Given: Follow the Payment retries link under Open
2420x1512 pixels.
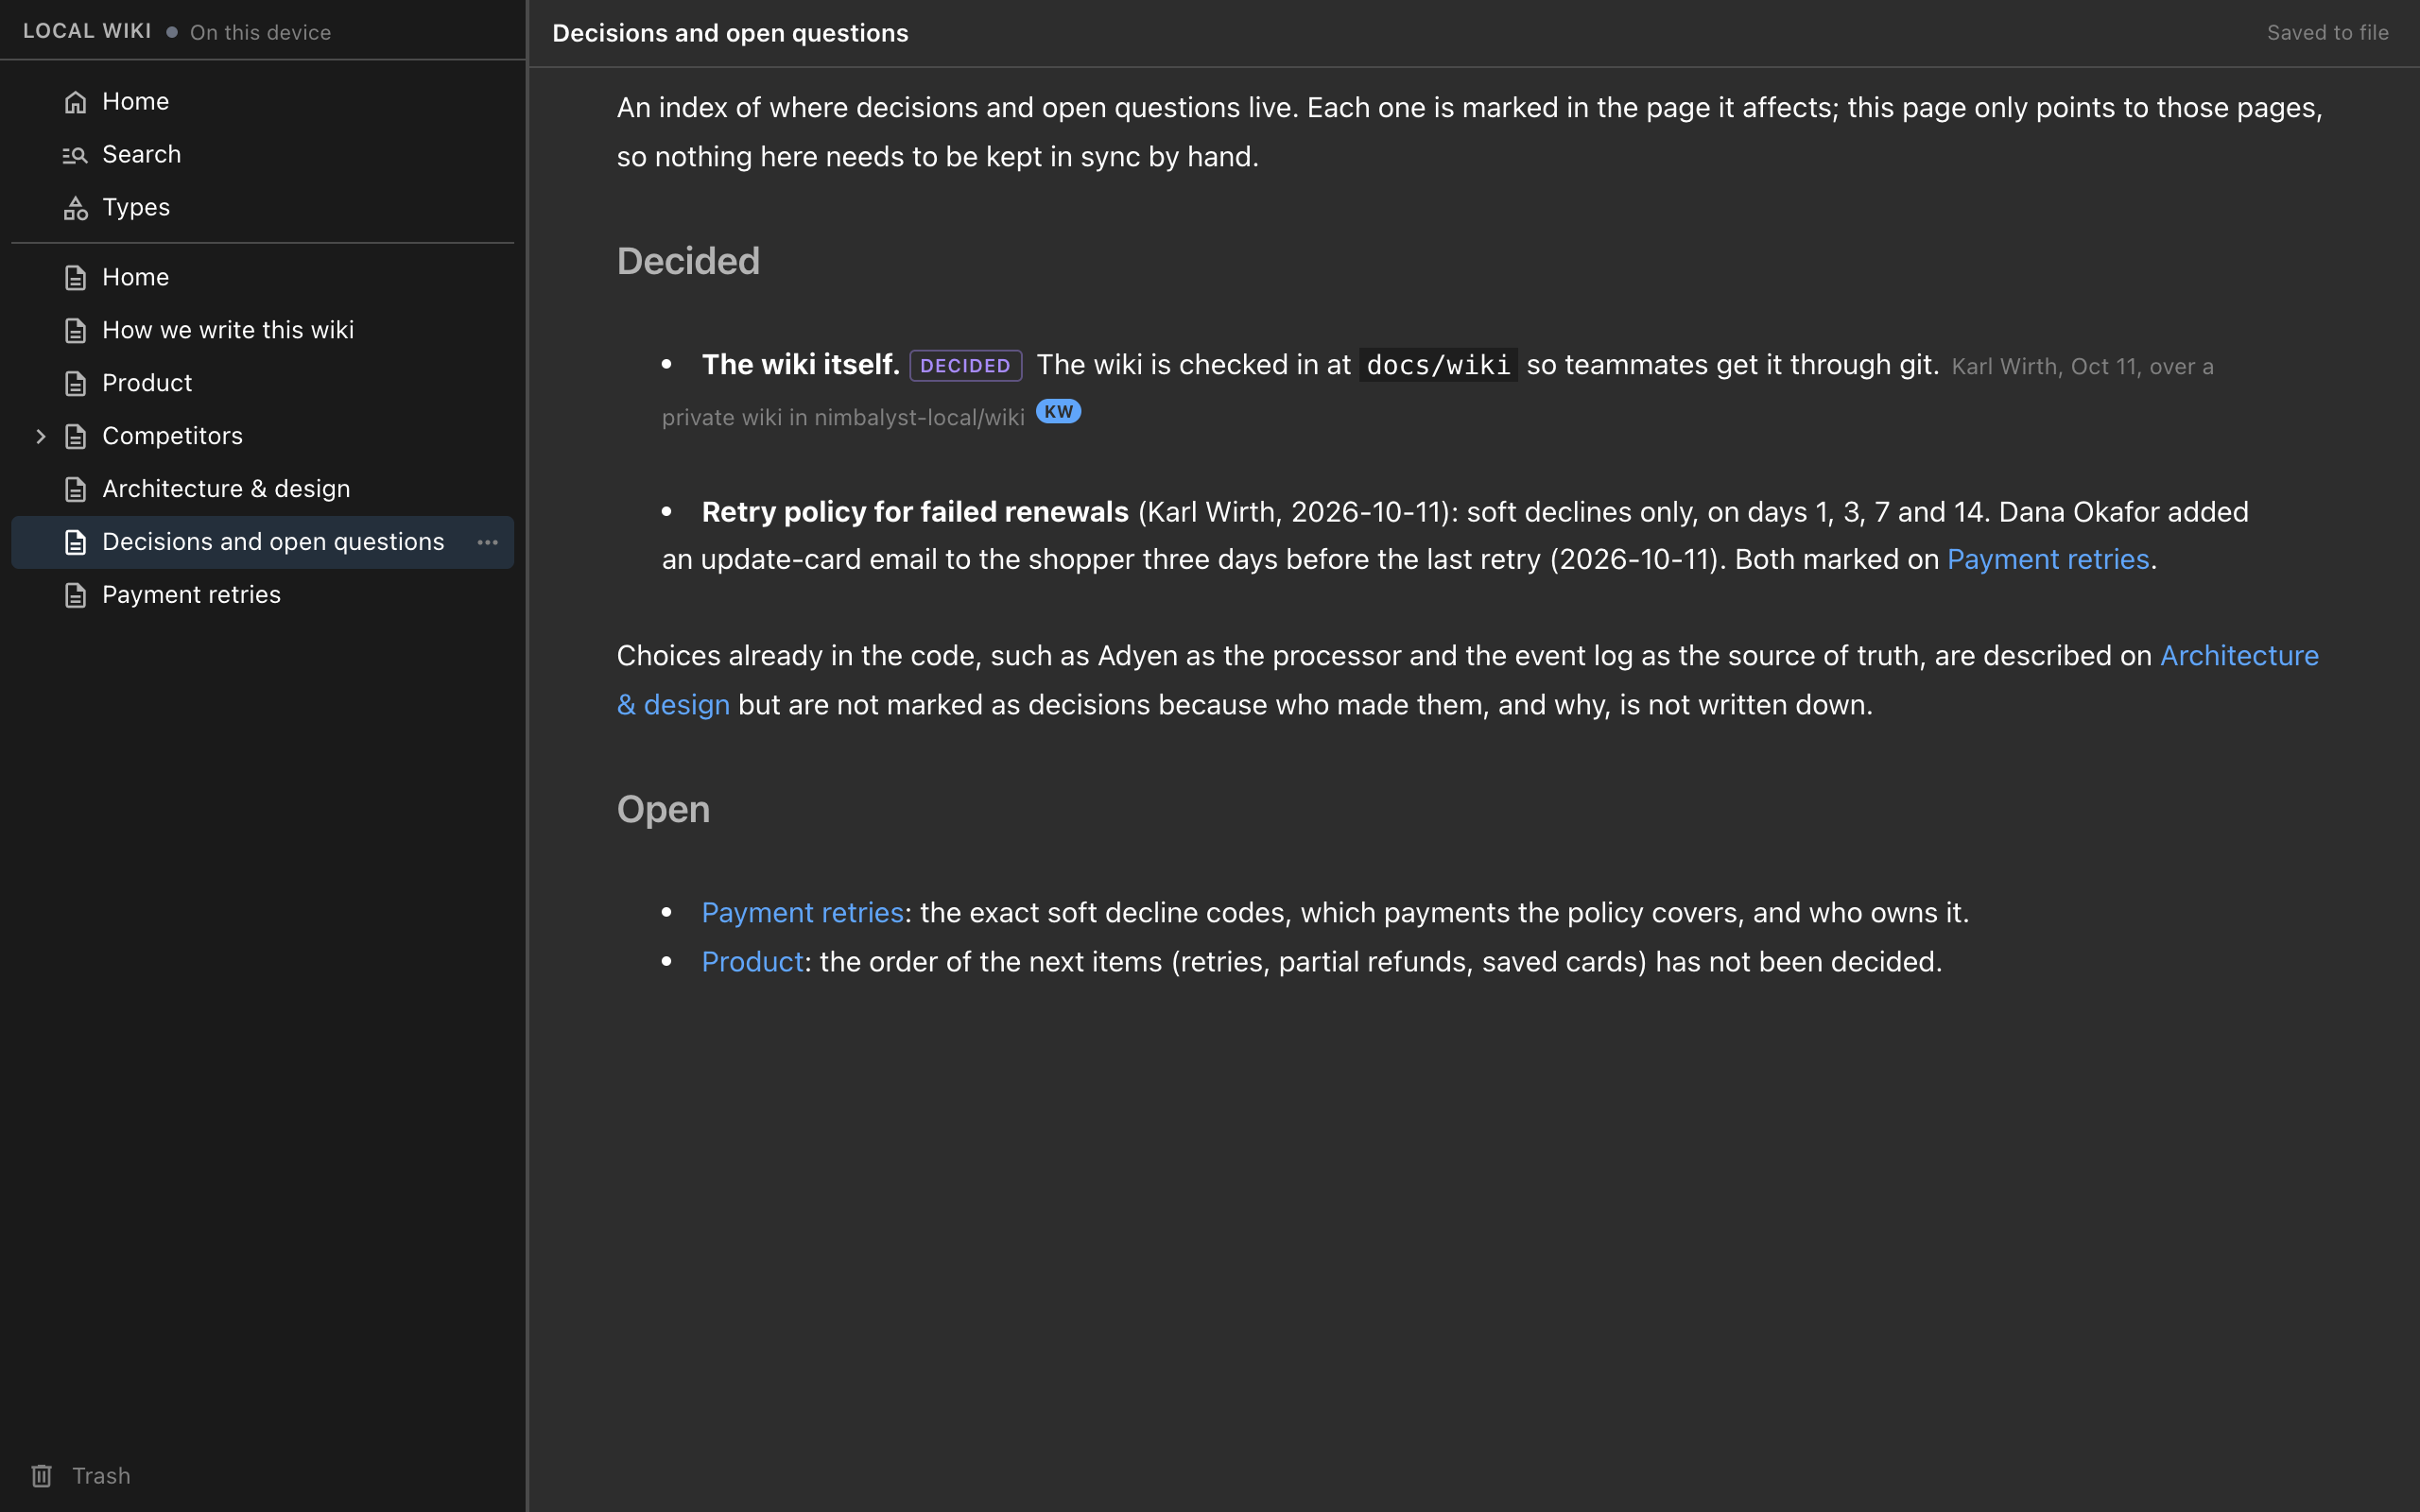Looking at the screenshot, I should 802,913.
